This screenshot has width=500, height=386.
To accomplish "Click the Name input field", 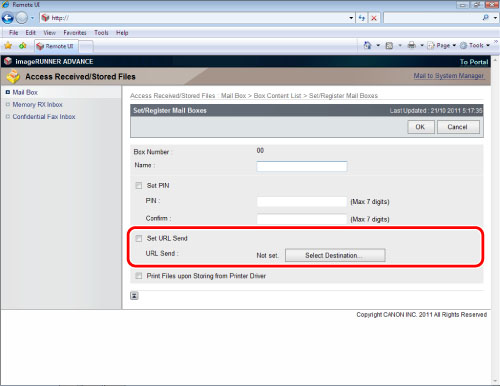I will [x=302, y=166].
